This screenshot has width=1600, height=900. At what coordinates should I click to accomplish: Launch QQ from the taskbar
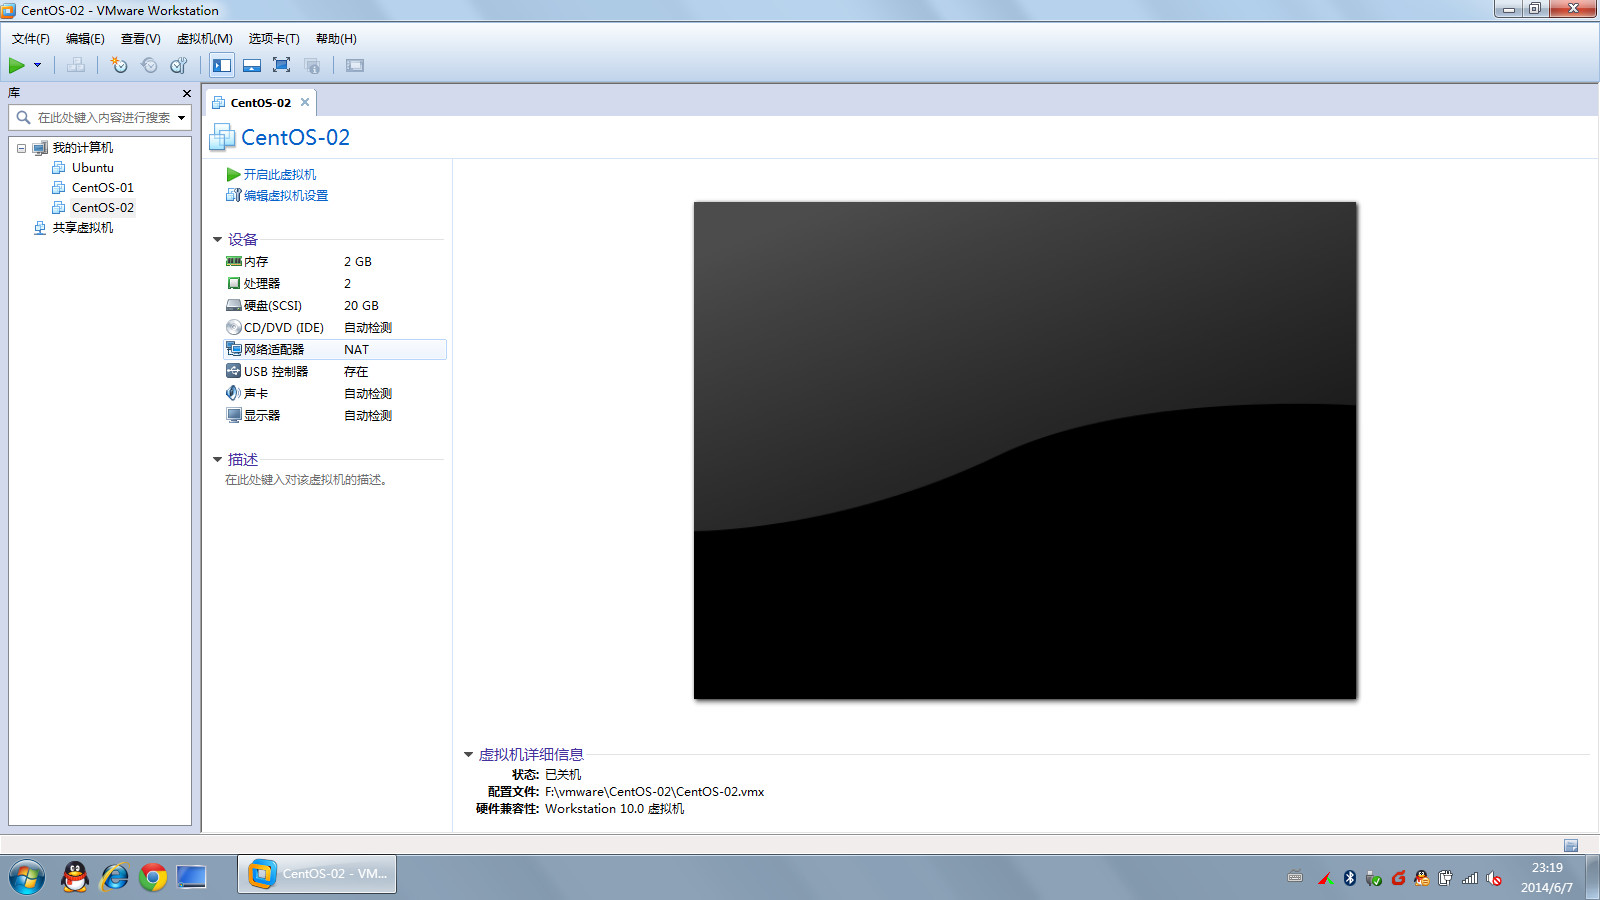(75, 877)
